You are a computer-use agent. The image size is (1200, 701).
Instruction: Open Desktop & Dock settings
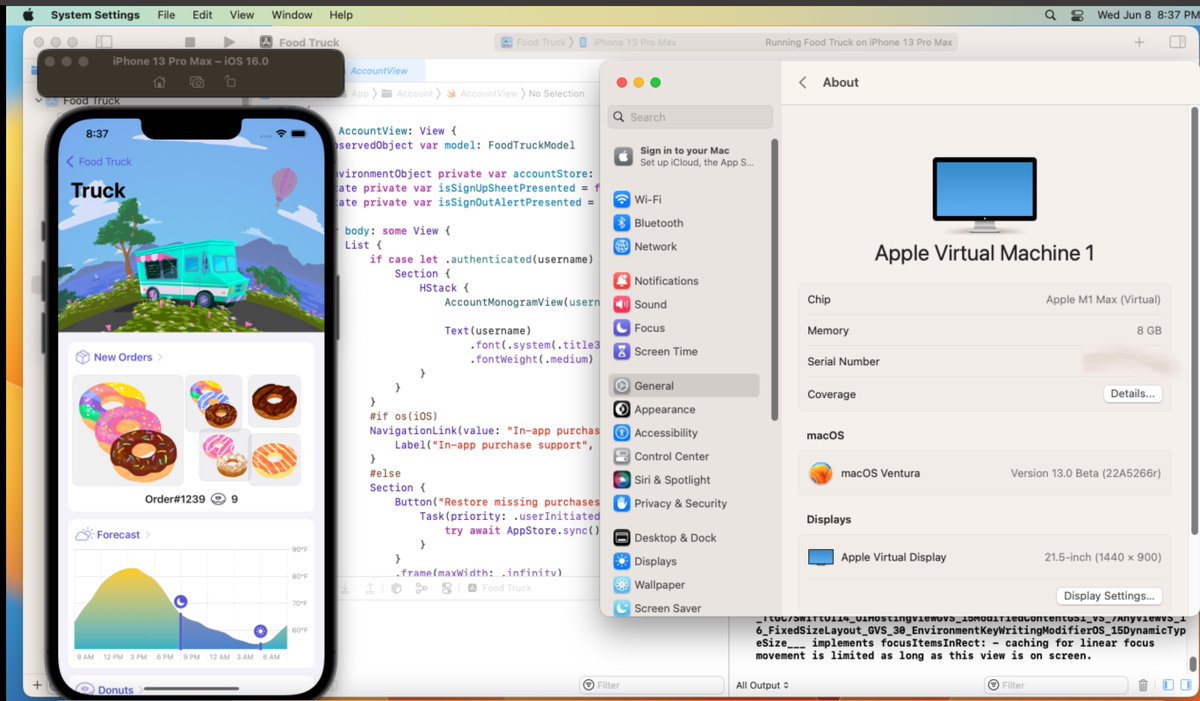[685, 538]
